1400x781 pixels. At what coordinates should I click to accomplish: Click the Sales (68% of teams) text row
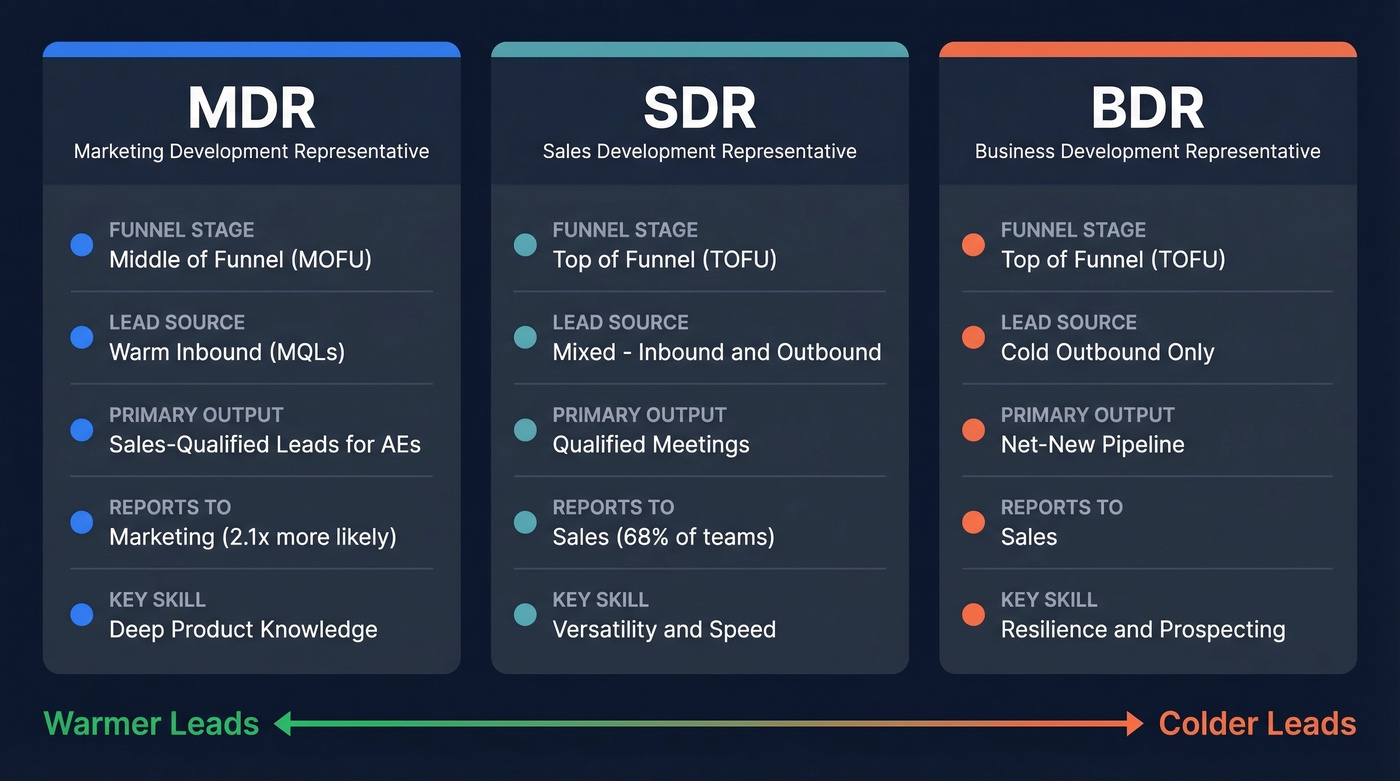[663, 537]
